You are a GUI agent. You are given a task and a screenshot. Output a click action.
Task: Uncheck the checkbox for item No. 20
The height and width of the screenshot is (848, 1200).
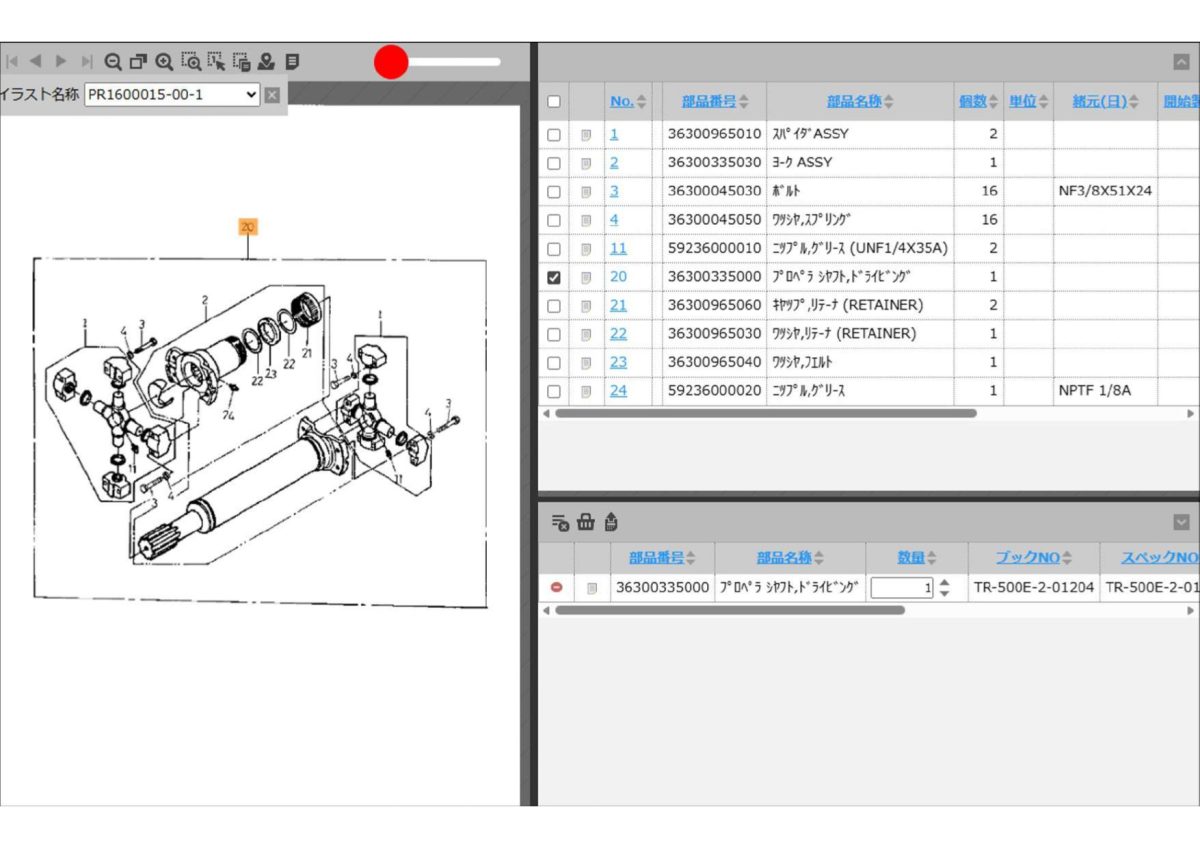click(554, 277)
